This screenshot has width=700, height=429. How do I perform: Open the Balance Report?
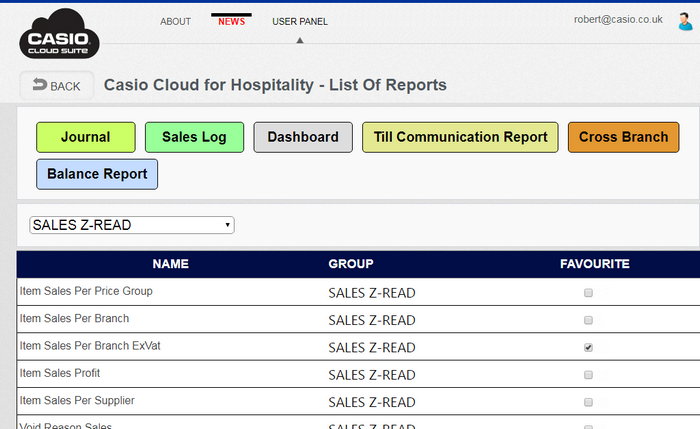point(97,174)
